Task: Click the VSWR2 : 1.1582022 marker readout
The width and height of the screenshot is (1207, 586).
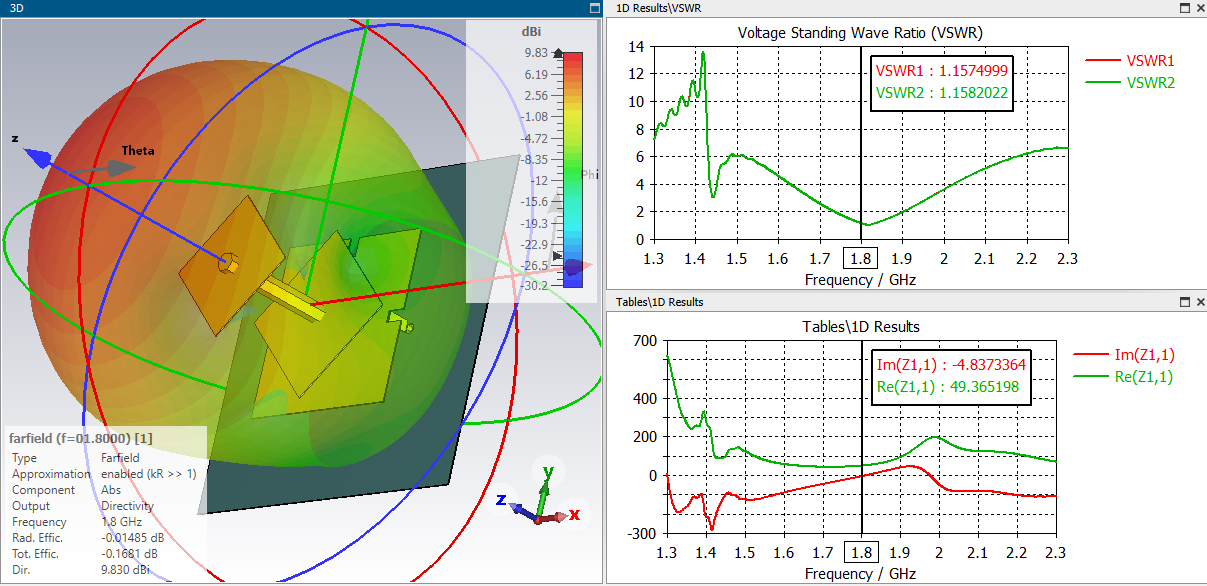Action: (942, 93)
